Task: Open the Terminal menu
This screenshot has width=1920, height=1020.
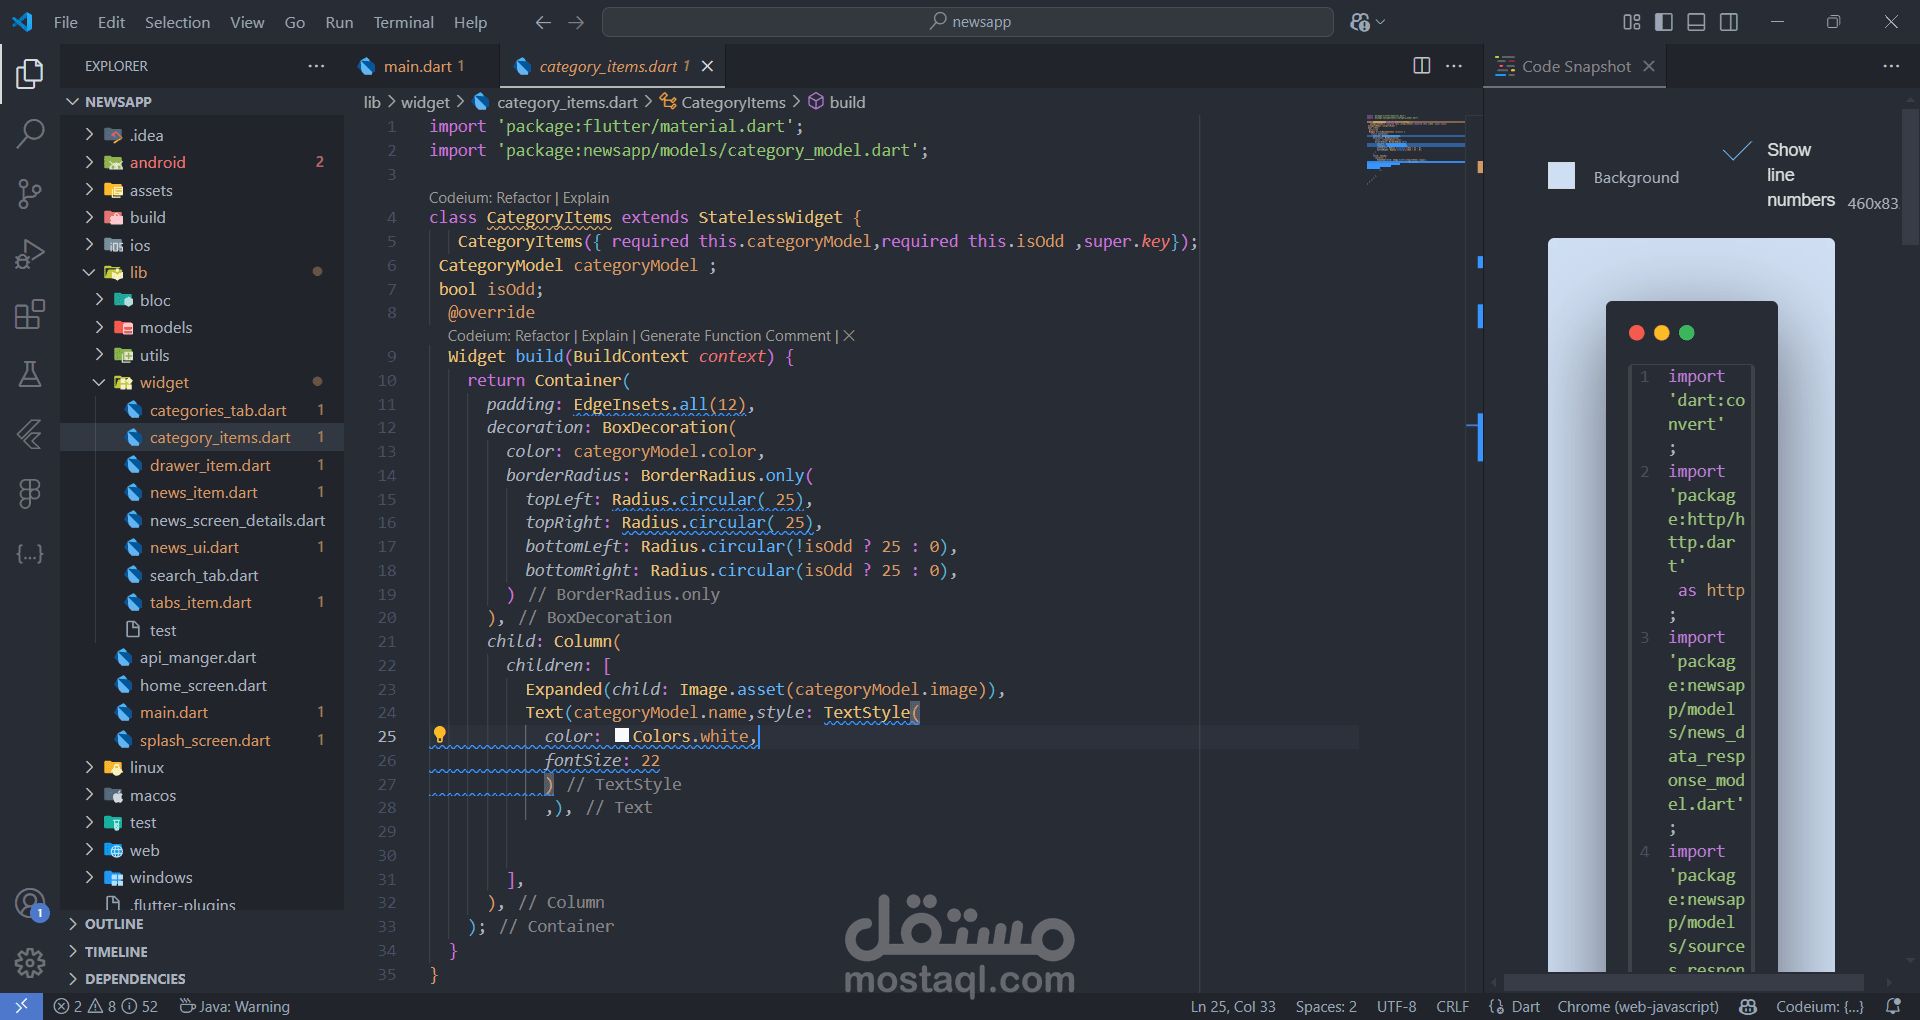Action: point(403,22)
